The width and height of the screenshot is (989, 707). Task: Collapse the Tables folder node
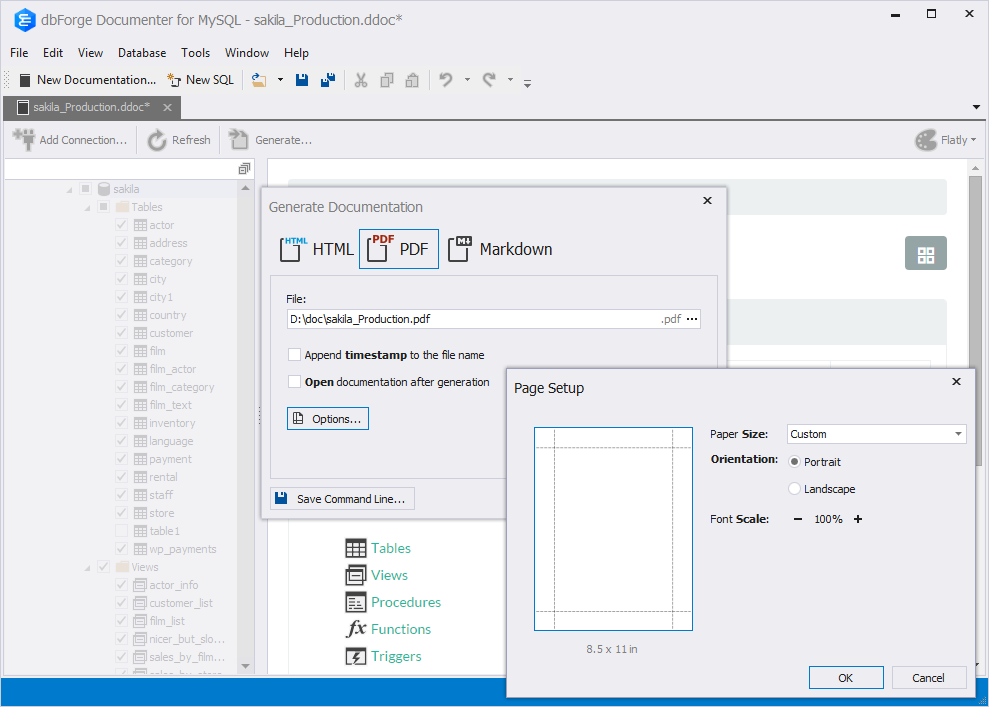[87, 207]
